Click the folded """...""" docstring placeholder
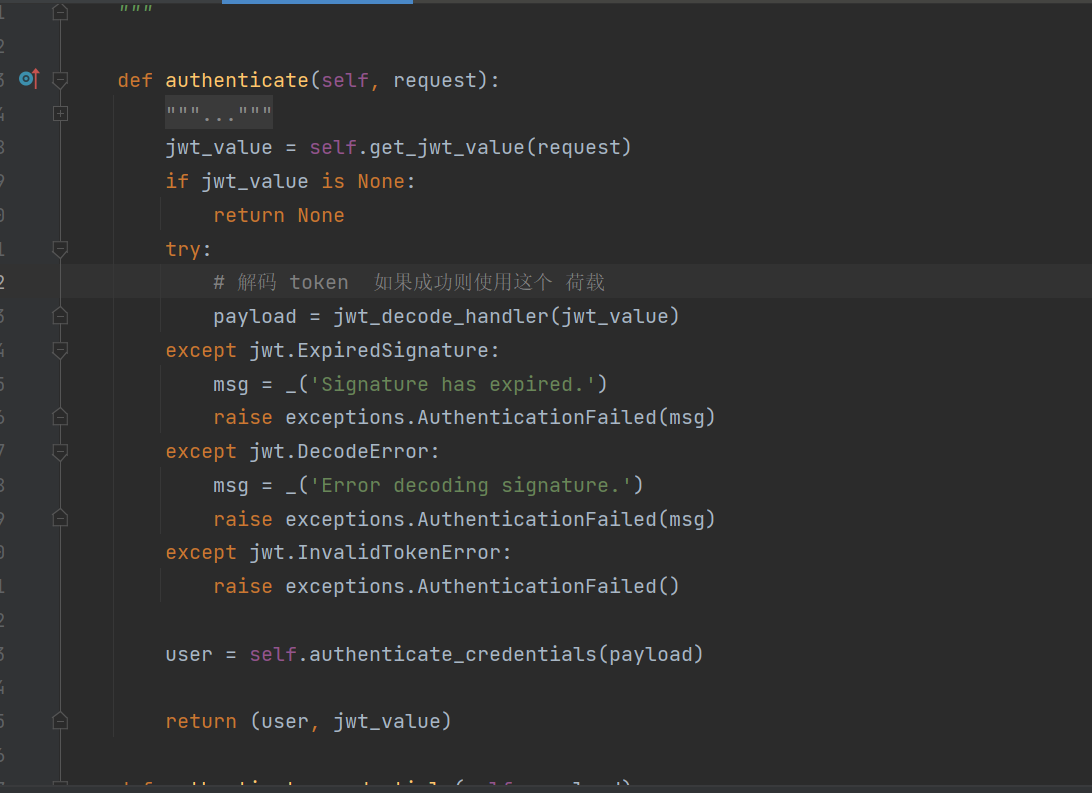The height and width of the screenshot is (793, 1092). pos(219,113)
